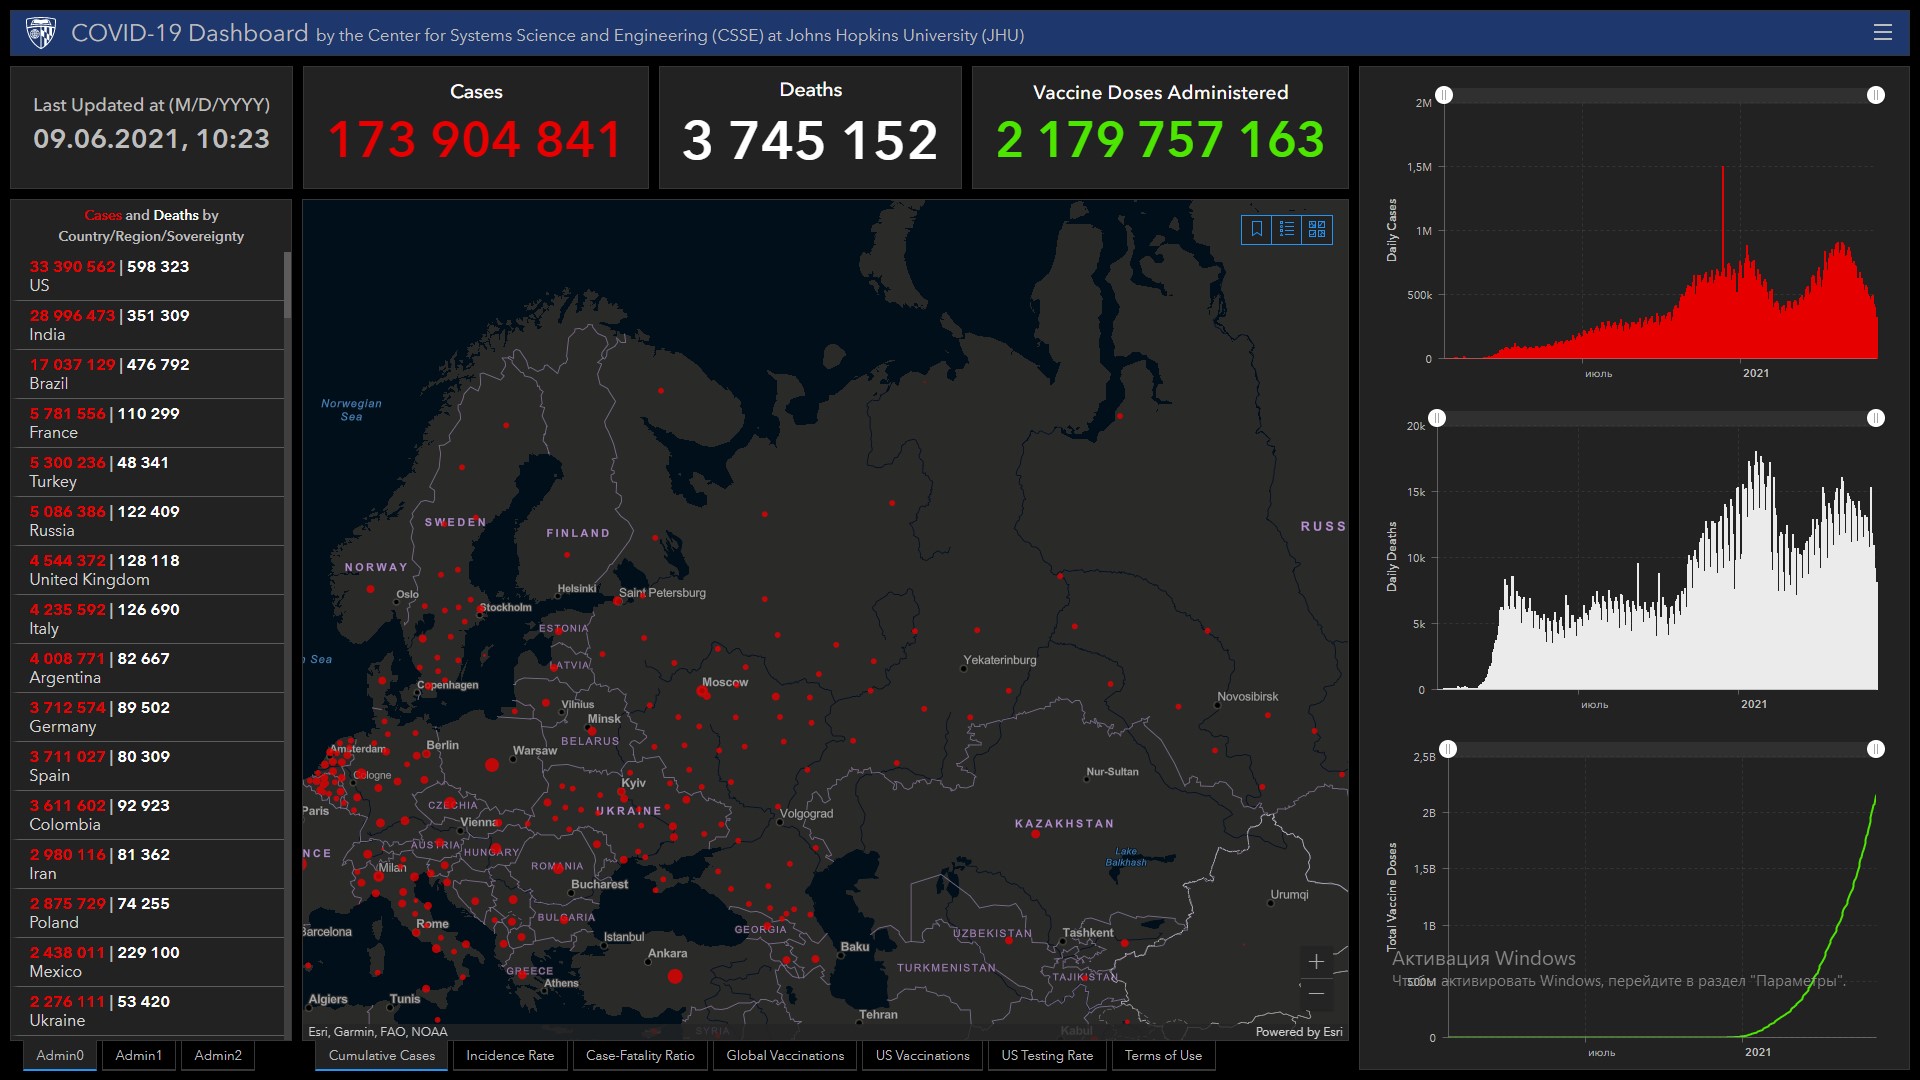1920x1080 pixels.
Task: Click the JHU shield logo
Action: 41,33
